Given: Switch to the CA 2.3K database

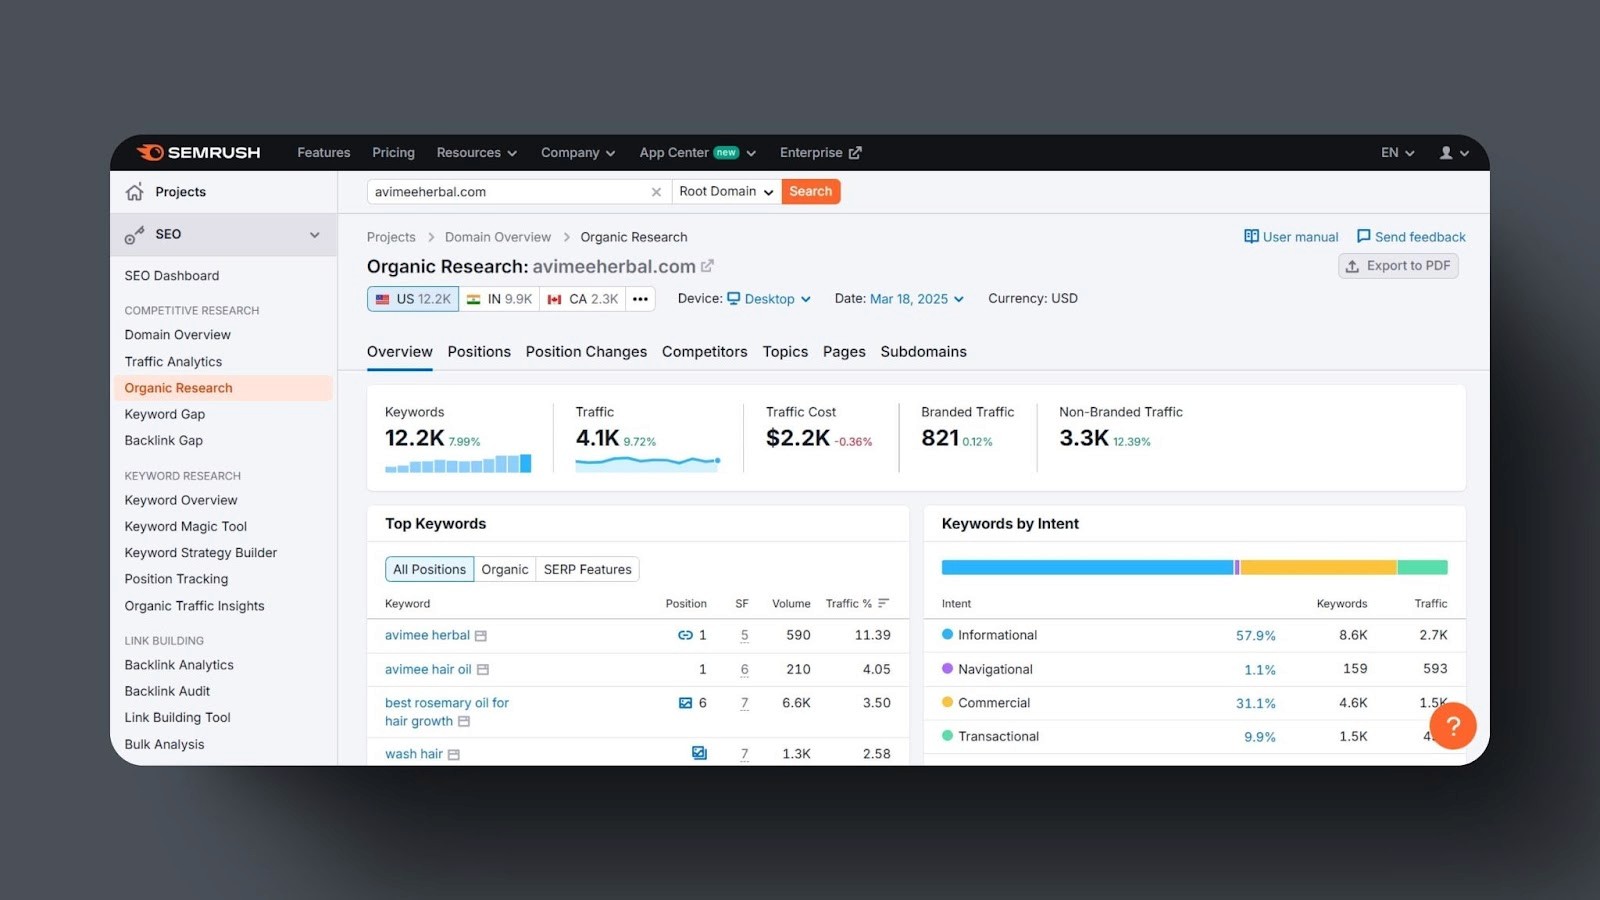Looking at the screenshot, I should click(x=583, y=299).
